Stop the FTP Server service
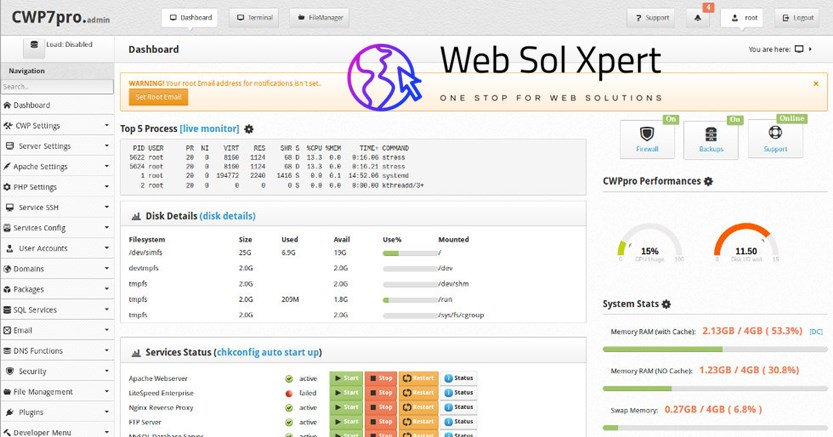833x437 pixels. pos(380,422)
